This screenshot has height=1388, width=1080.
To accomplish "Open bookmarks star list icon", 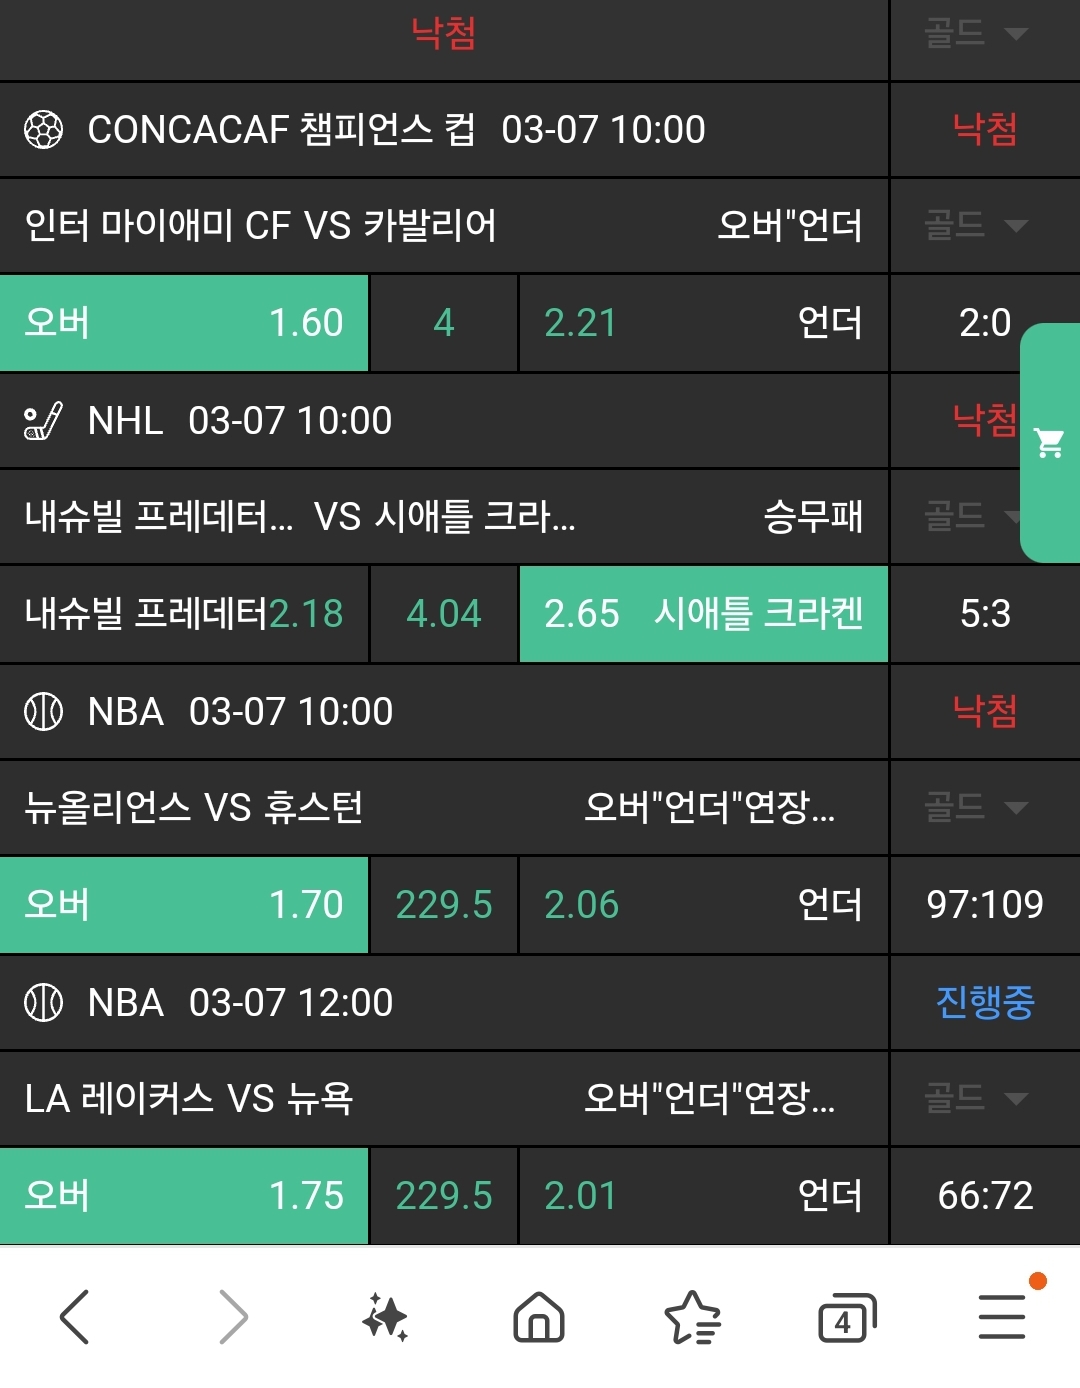I will [692, 1316].
